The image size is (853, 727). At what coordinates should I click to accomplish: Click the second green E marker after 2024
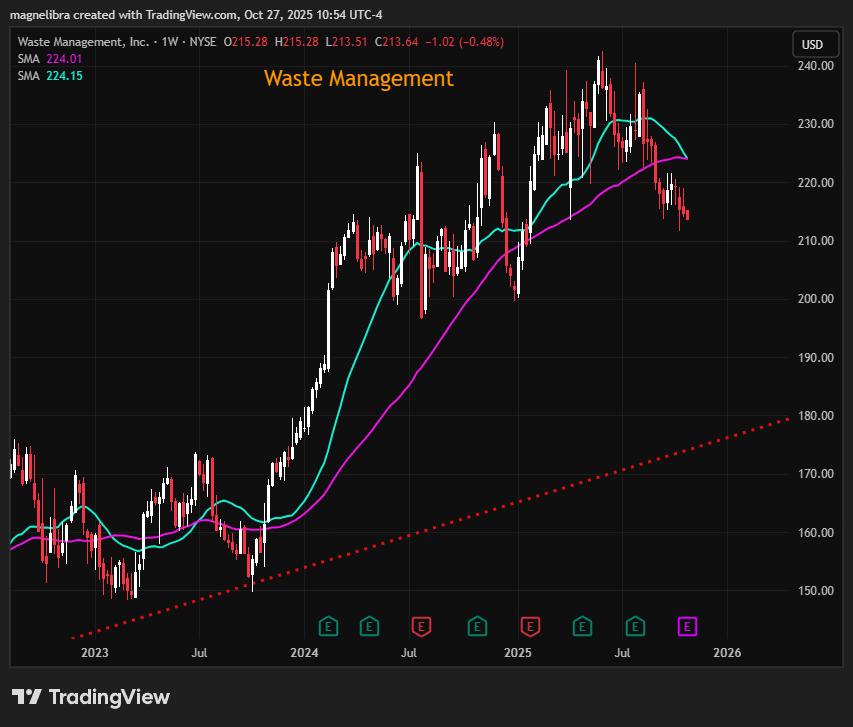click(369, 626)
